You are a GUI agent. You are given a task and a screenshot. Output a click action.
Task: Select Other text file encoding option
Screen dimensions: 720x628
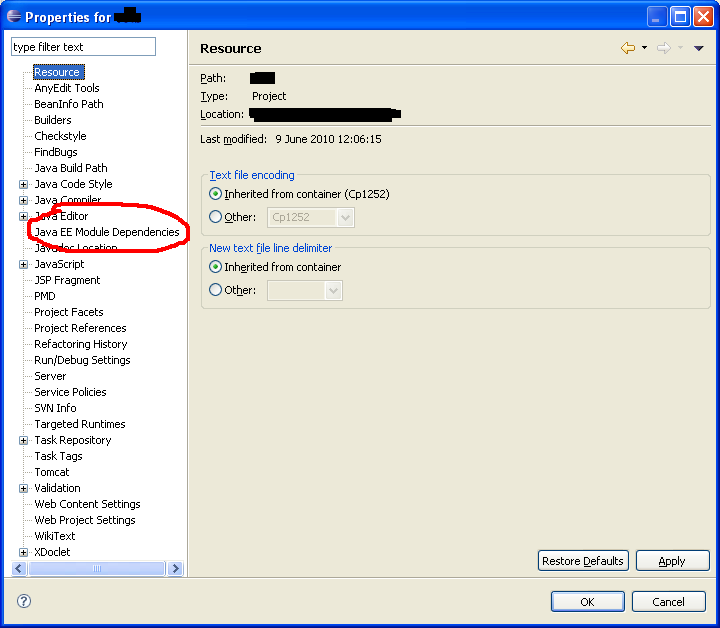point(216,217)
